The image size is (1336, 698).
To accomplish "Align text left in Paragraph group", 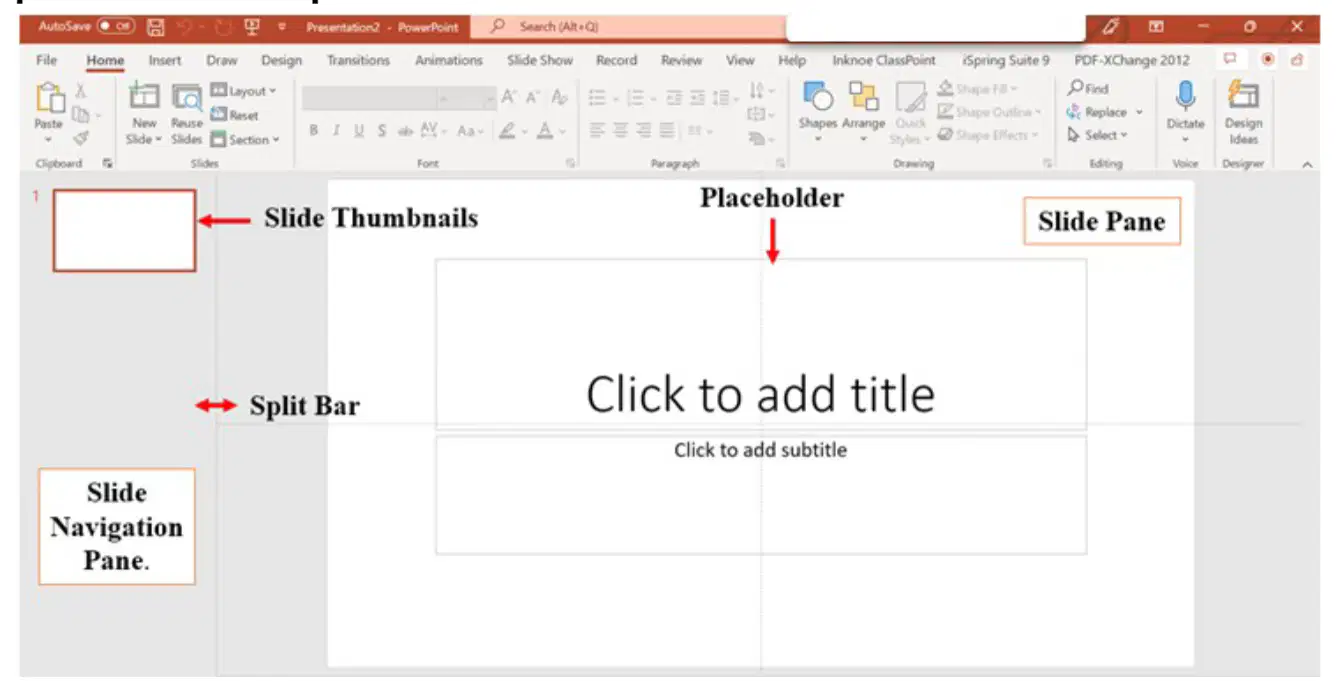I will [x=597, y=131].
